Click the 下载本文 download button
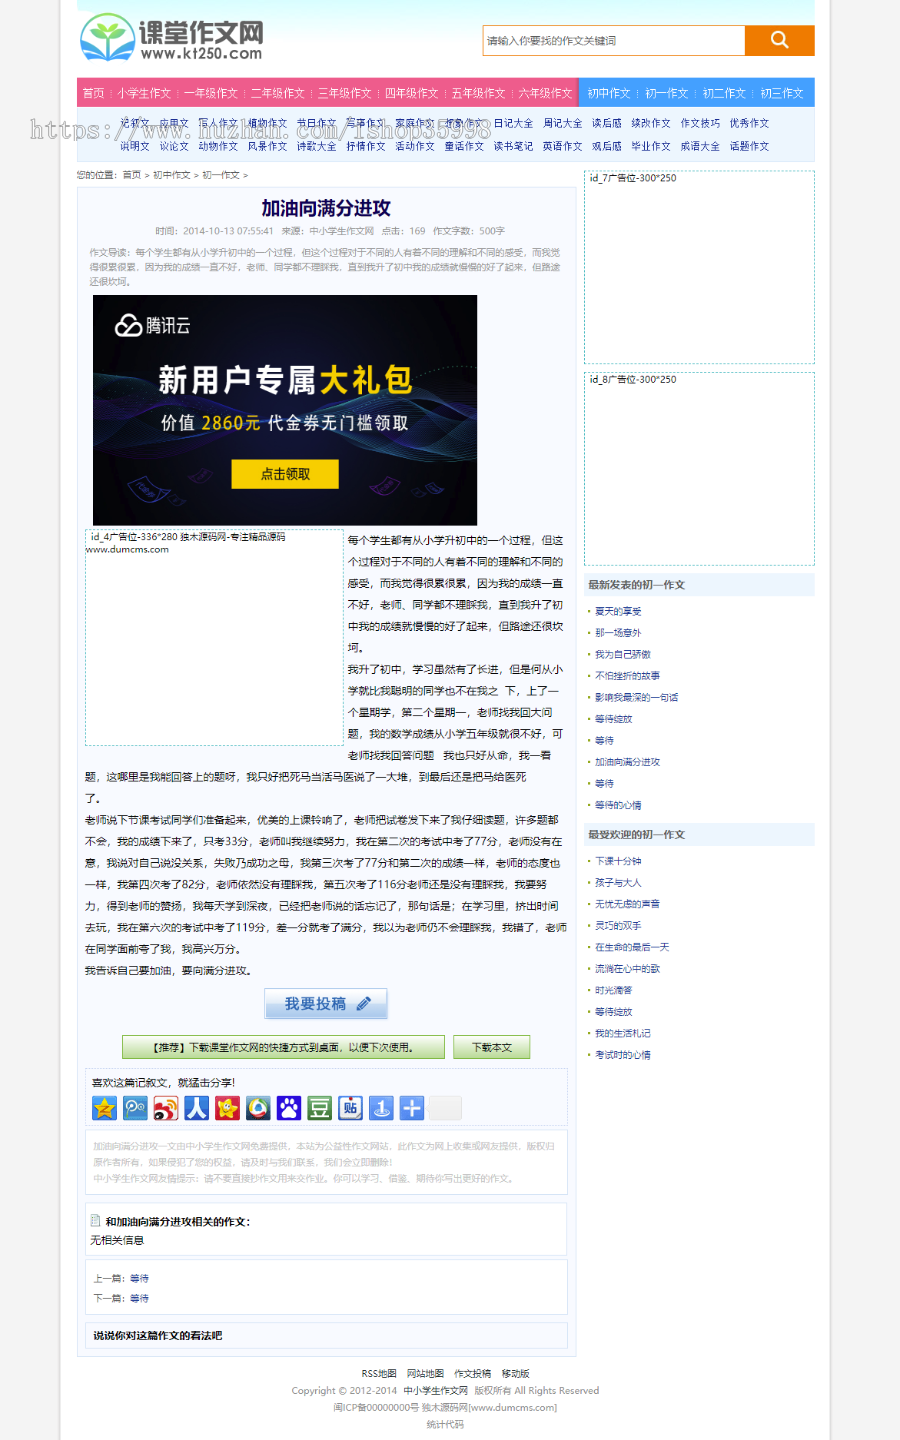The width and height of the screenshot is (900, 1440). click(491, 1046)
